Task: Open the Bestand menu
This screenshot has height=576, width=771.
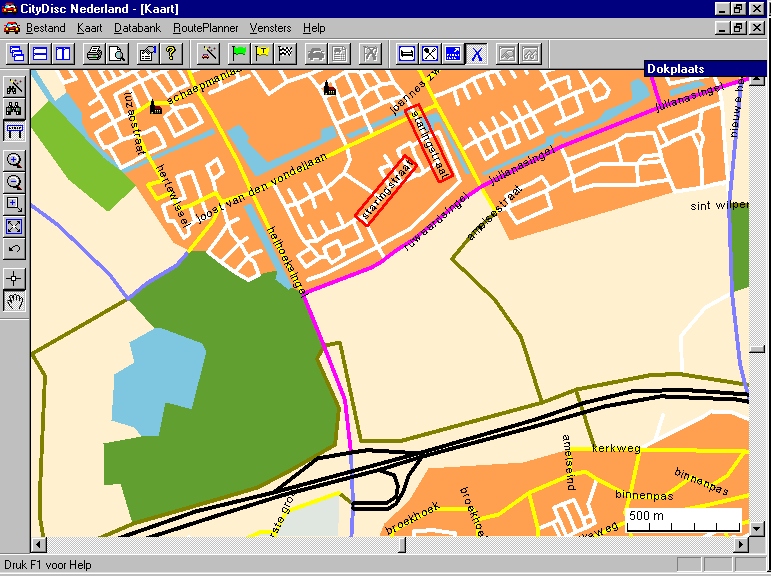Action: [45, 28]
